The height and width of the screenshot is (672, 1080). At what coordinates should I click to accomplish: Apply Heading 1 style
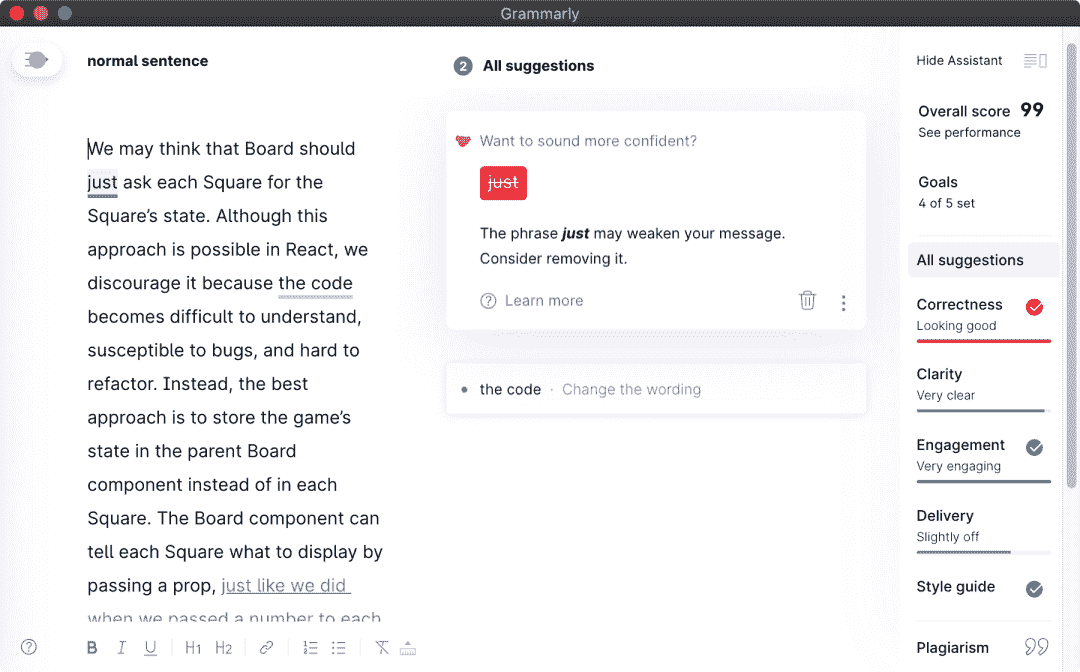(x=193, y=648)
